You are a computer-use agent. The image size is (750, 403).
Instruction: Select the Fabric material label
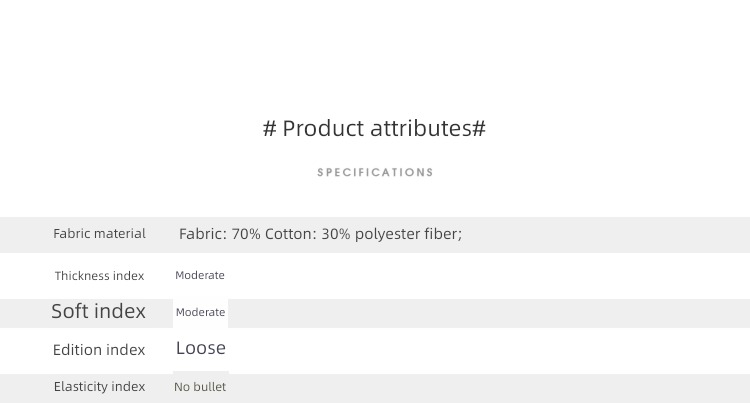tap(99, 234)
